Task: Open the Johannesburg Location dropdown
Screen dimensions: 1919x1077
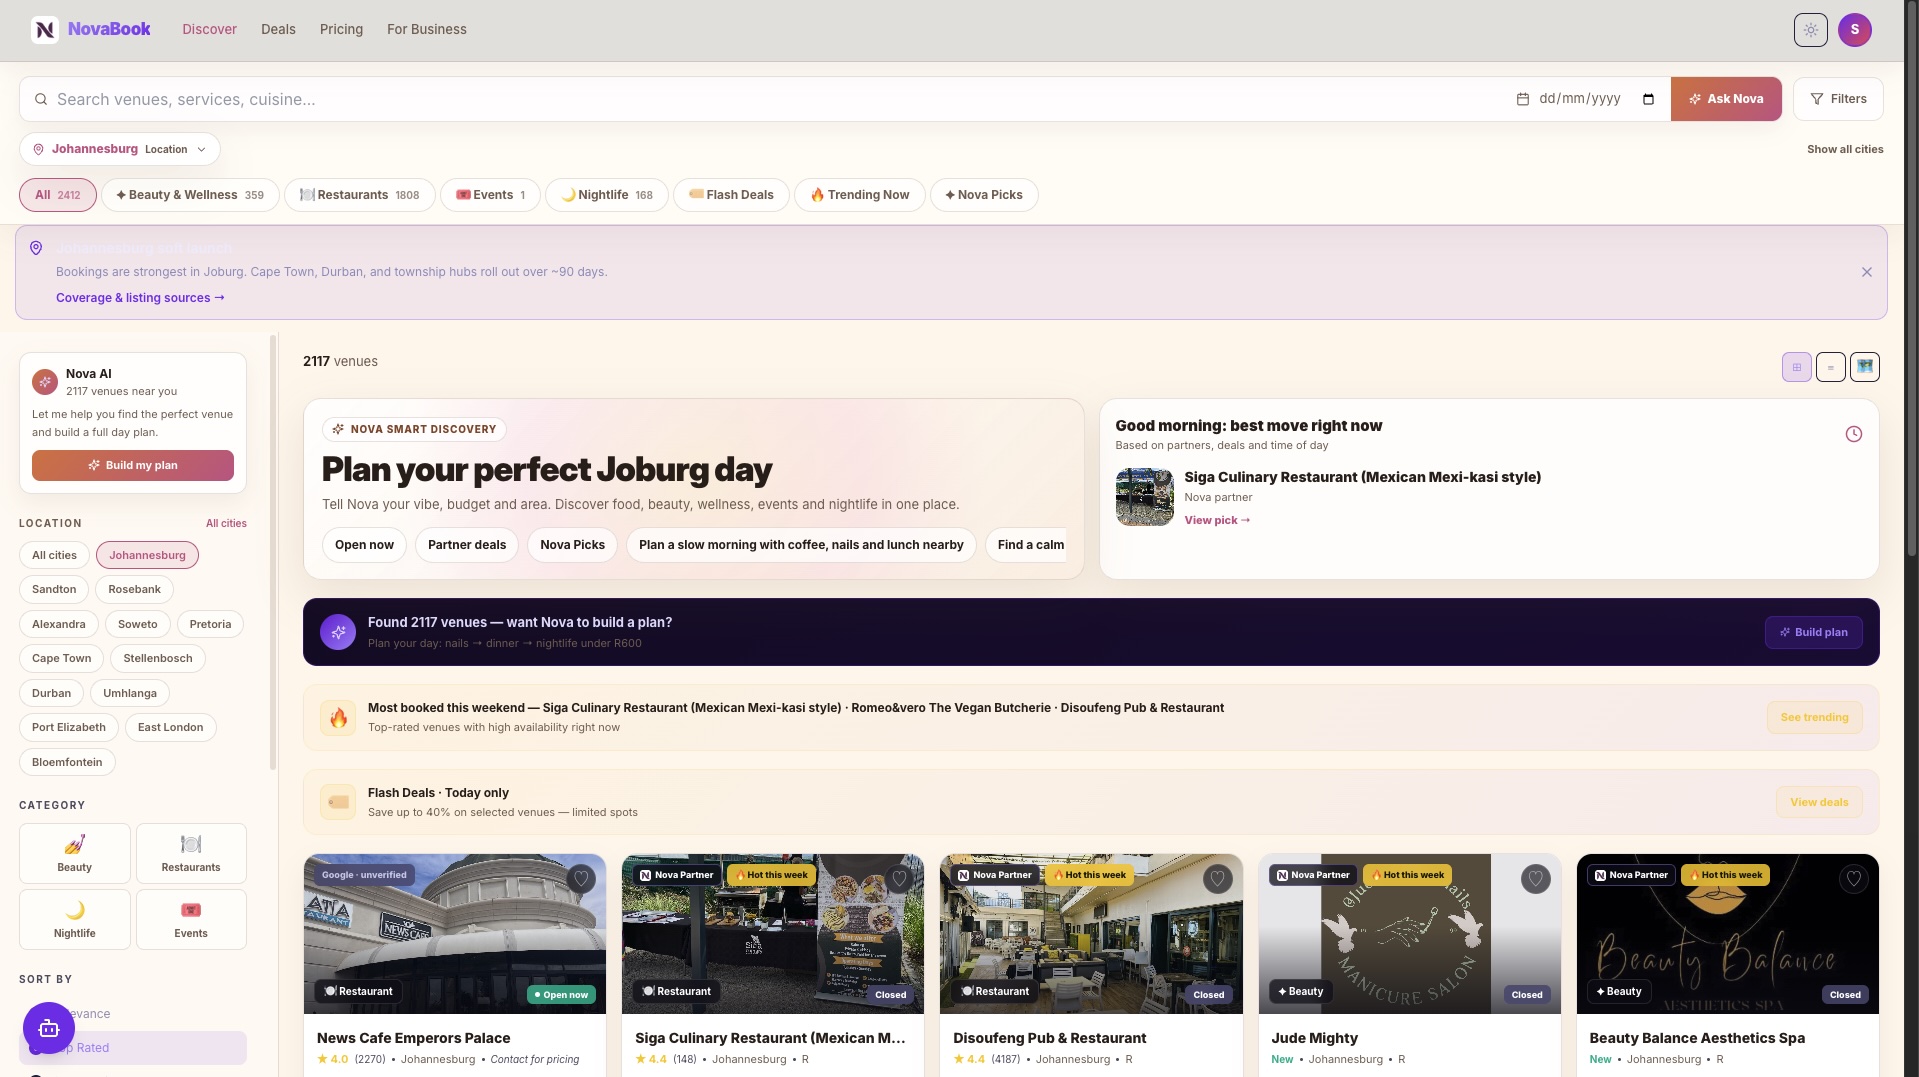Action: [120, 149]
